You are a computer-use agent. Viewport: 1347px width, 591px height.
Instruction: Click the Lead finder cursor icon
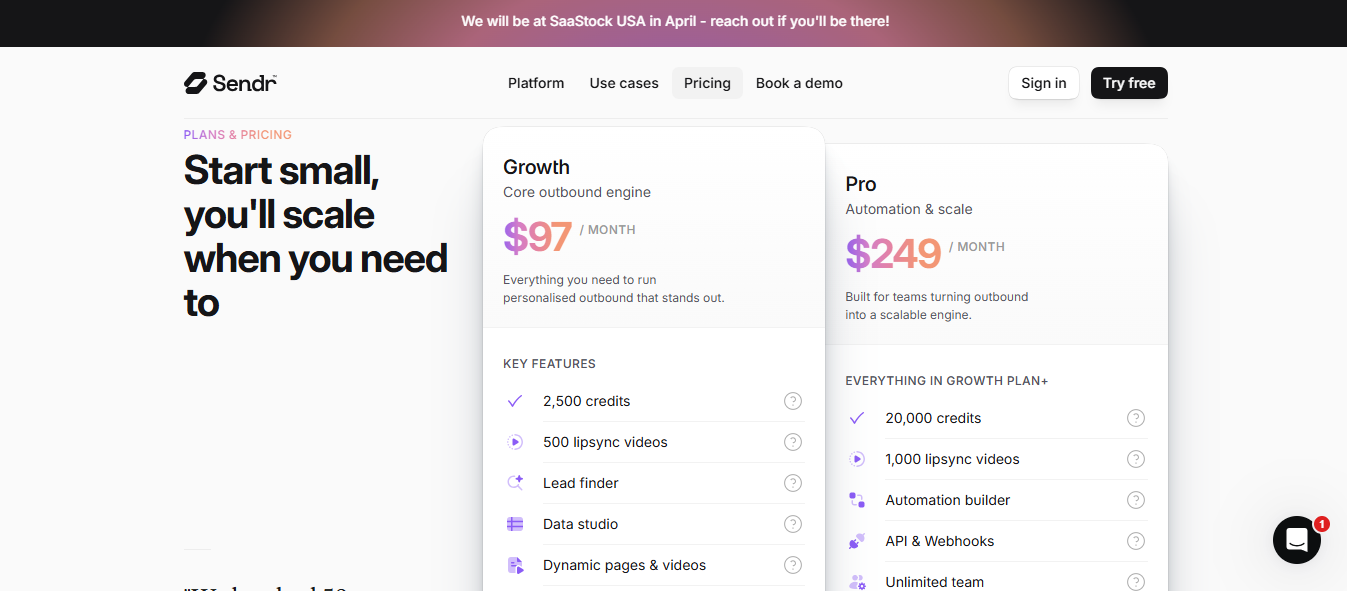tap(515, 482)
